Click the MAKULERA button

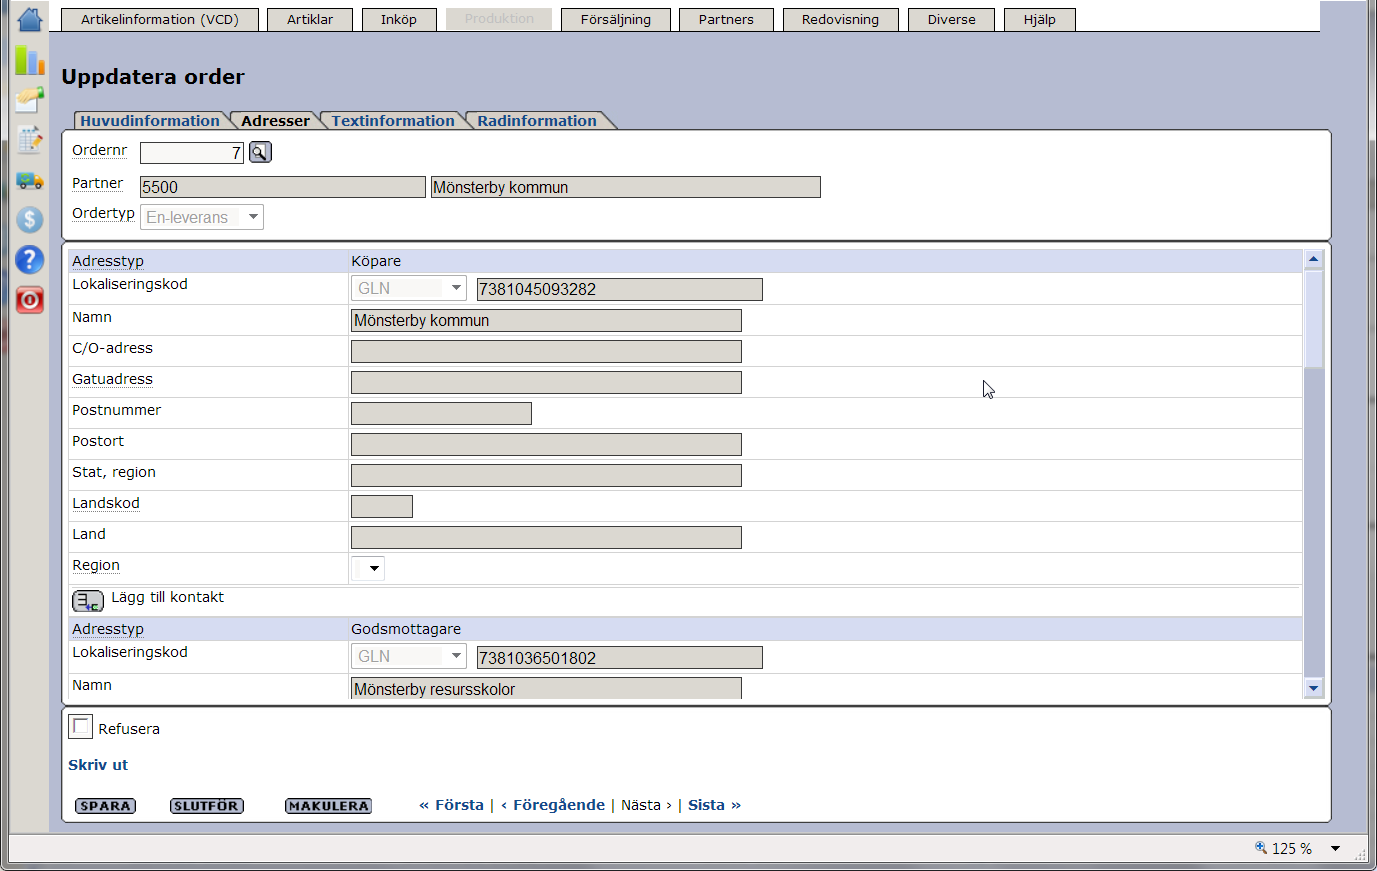(x=328, y=806)
